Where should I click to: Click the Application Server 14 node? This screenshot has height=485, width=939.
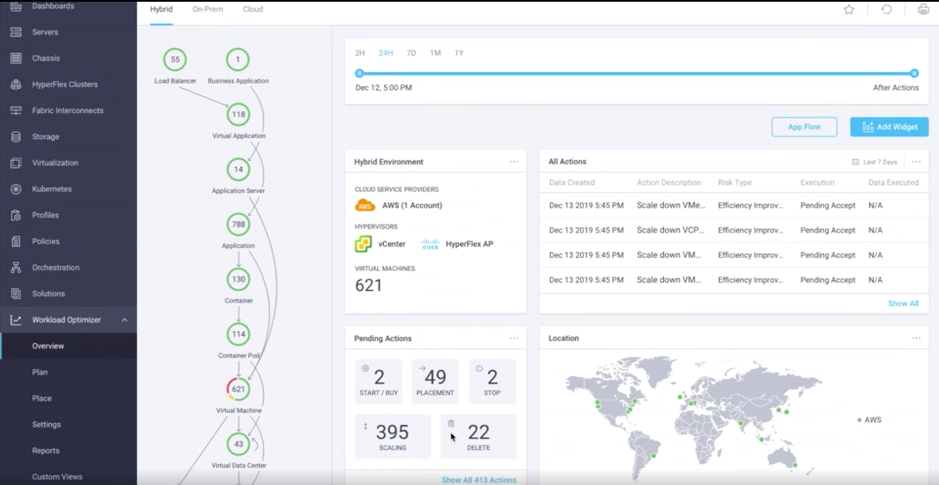tap(238, 169)
